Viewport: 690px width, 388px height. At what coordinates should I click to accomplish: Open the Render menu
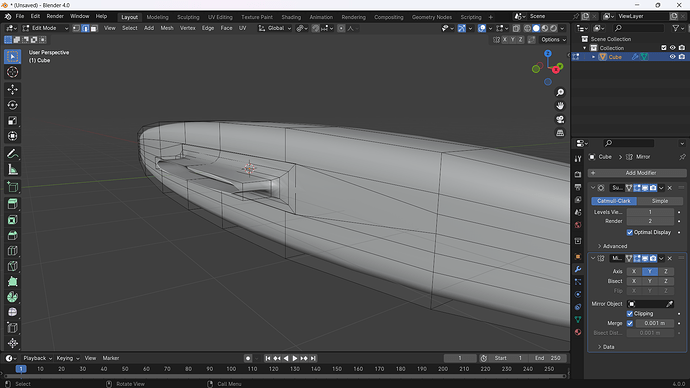tap(55, 16)
